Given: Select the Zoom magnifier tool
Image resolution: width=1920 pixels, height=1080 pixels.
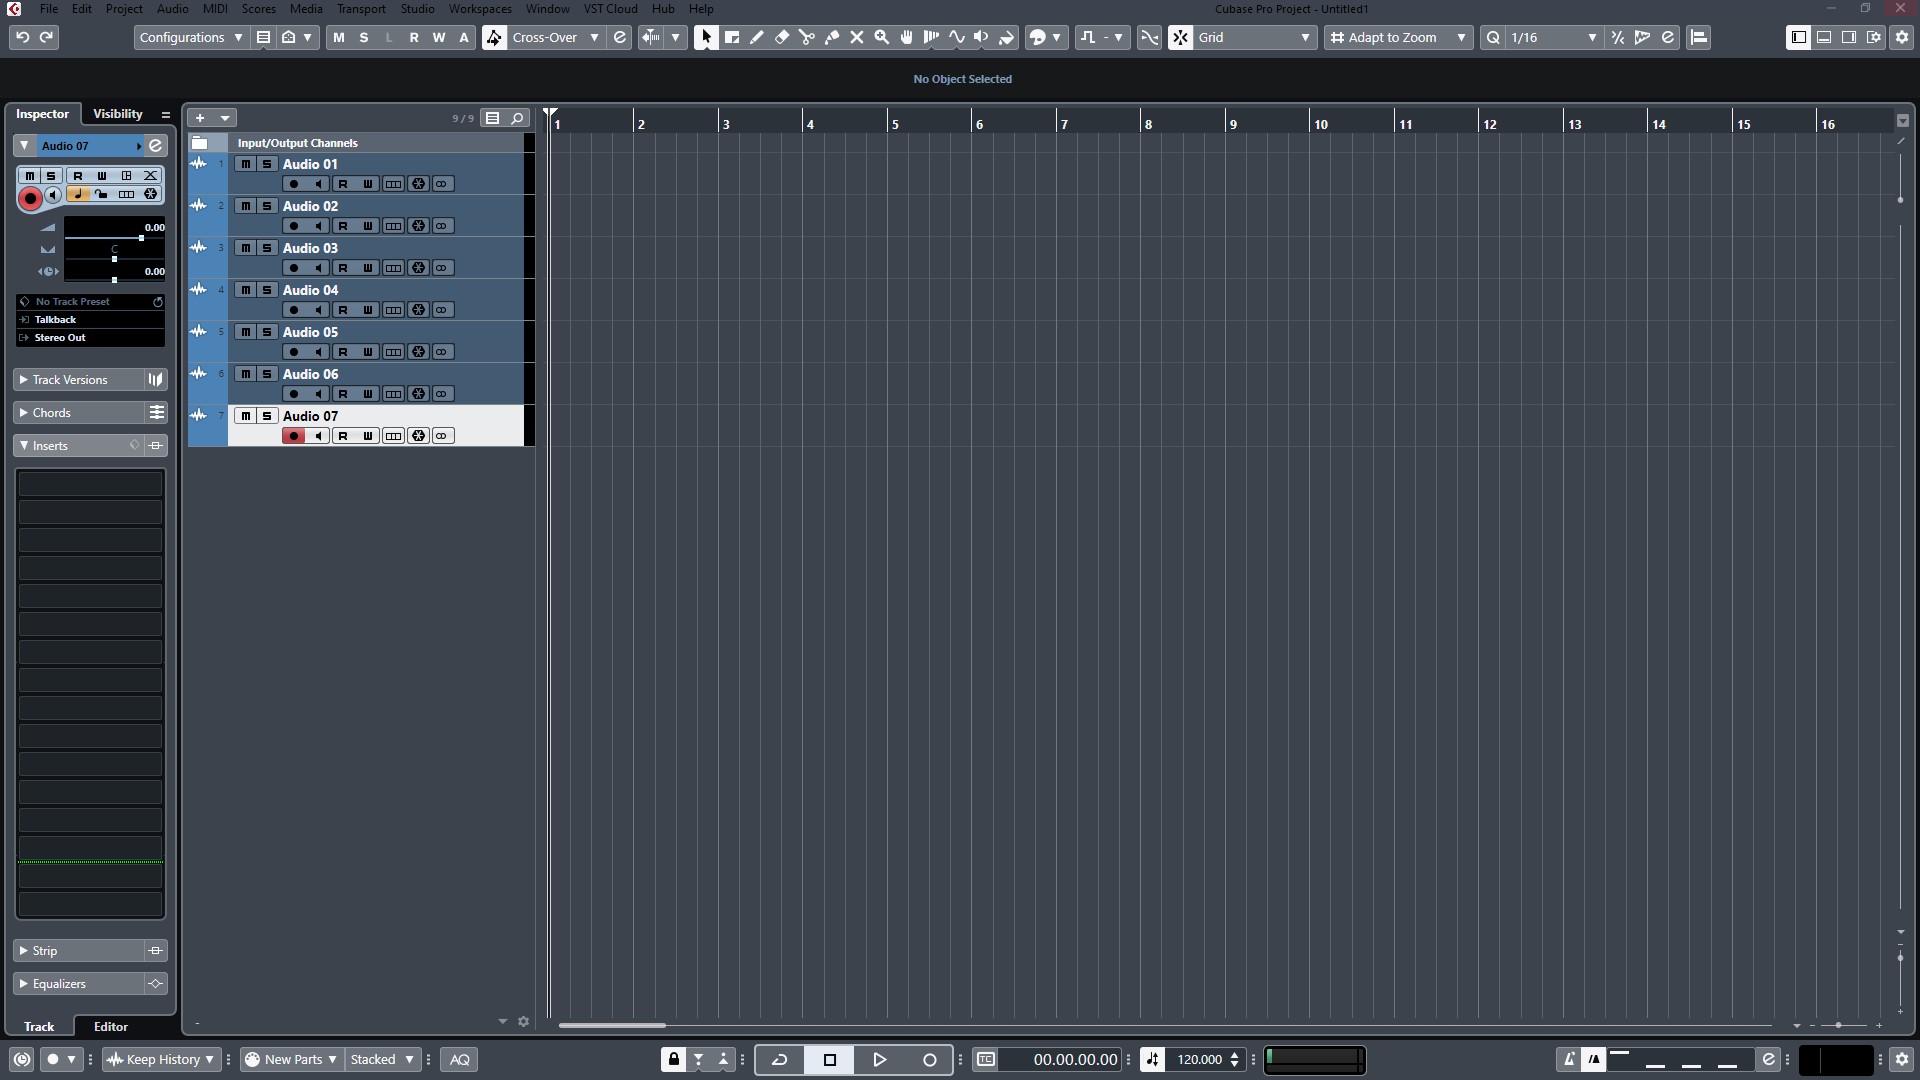Looking at the screenshot, I should (881, 37).
